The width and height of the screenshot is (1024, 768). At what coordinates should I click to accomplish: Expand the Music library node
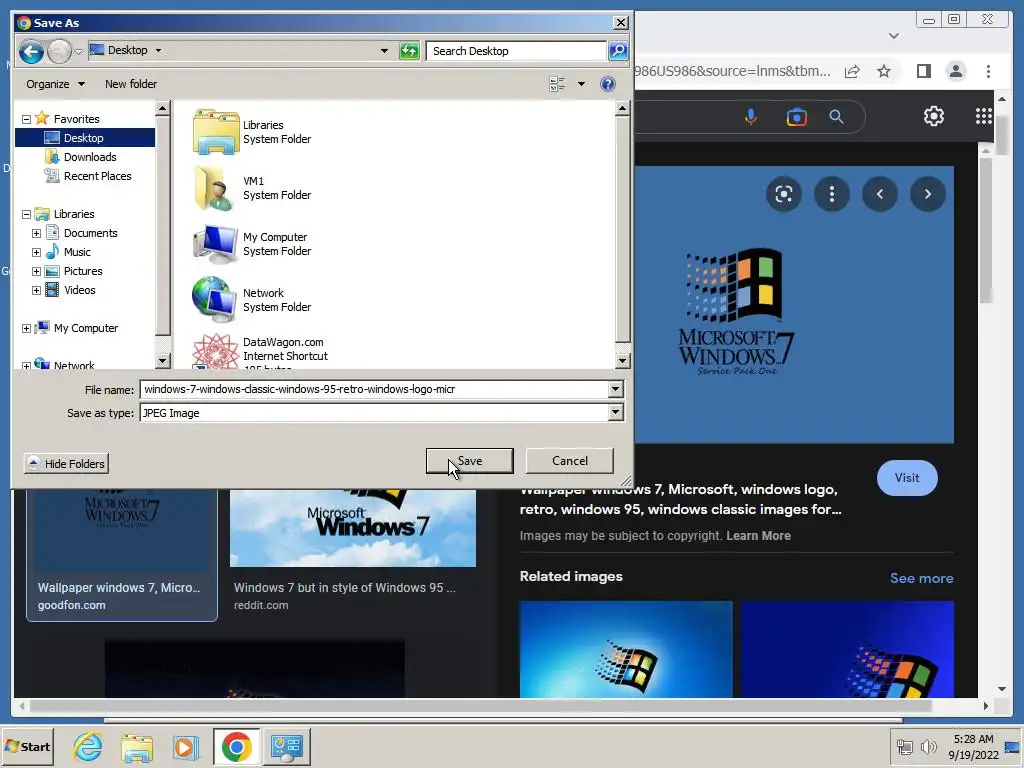[37, 252]
